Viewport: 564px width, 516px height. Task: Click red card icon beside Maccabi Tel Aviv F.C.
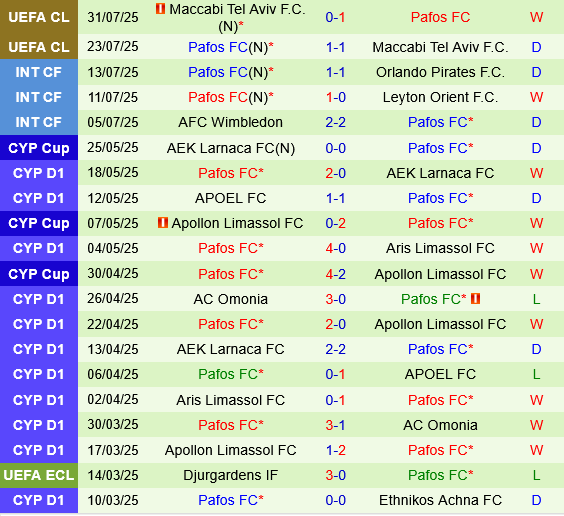pyautogui.click(x=160, y=9)
